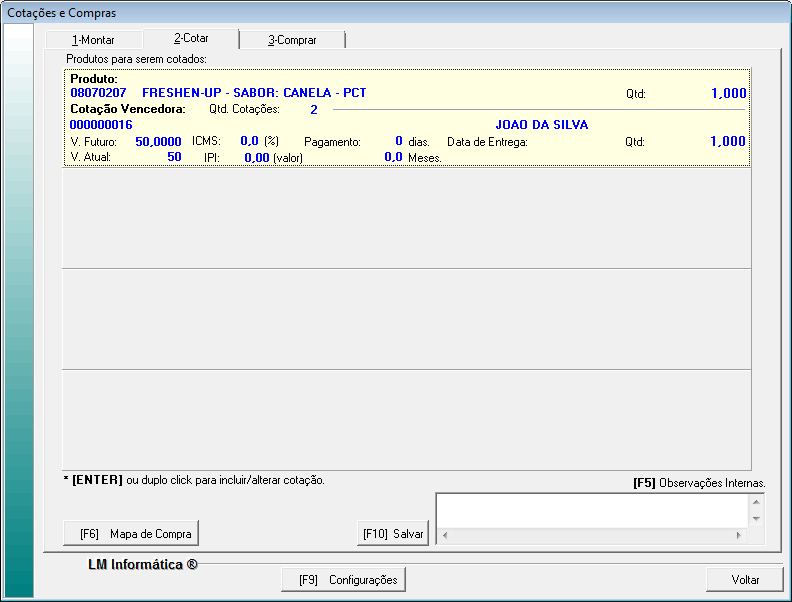Click the V. Atual value 50

(174, 157)
